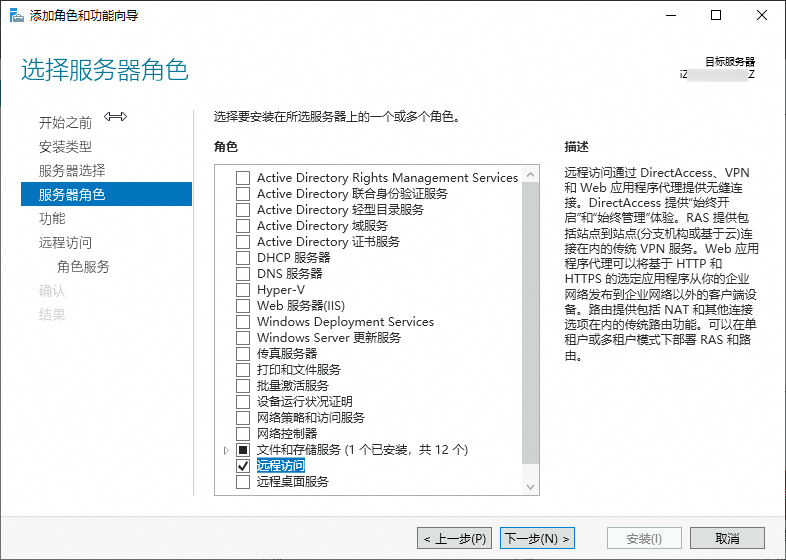Select Windows Deployment Services label
This screenshot has height=560, width=786.
[345, 322]
